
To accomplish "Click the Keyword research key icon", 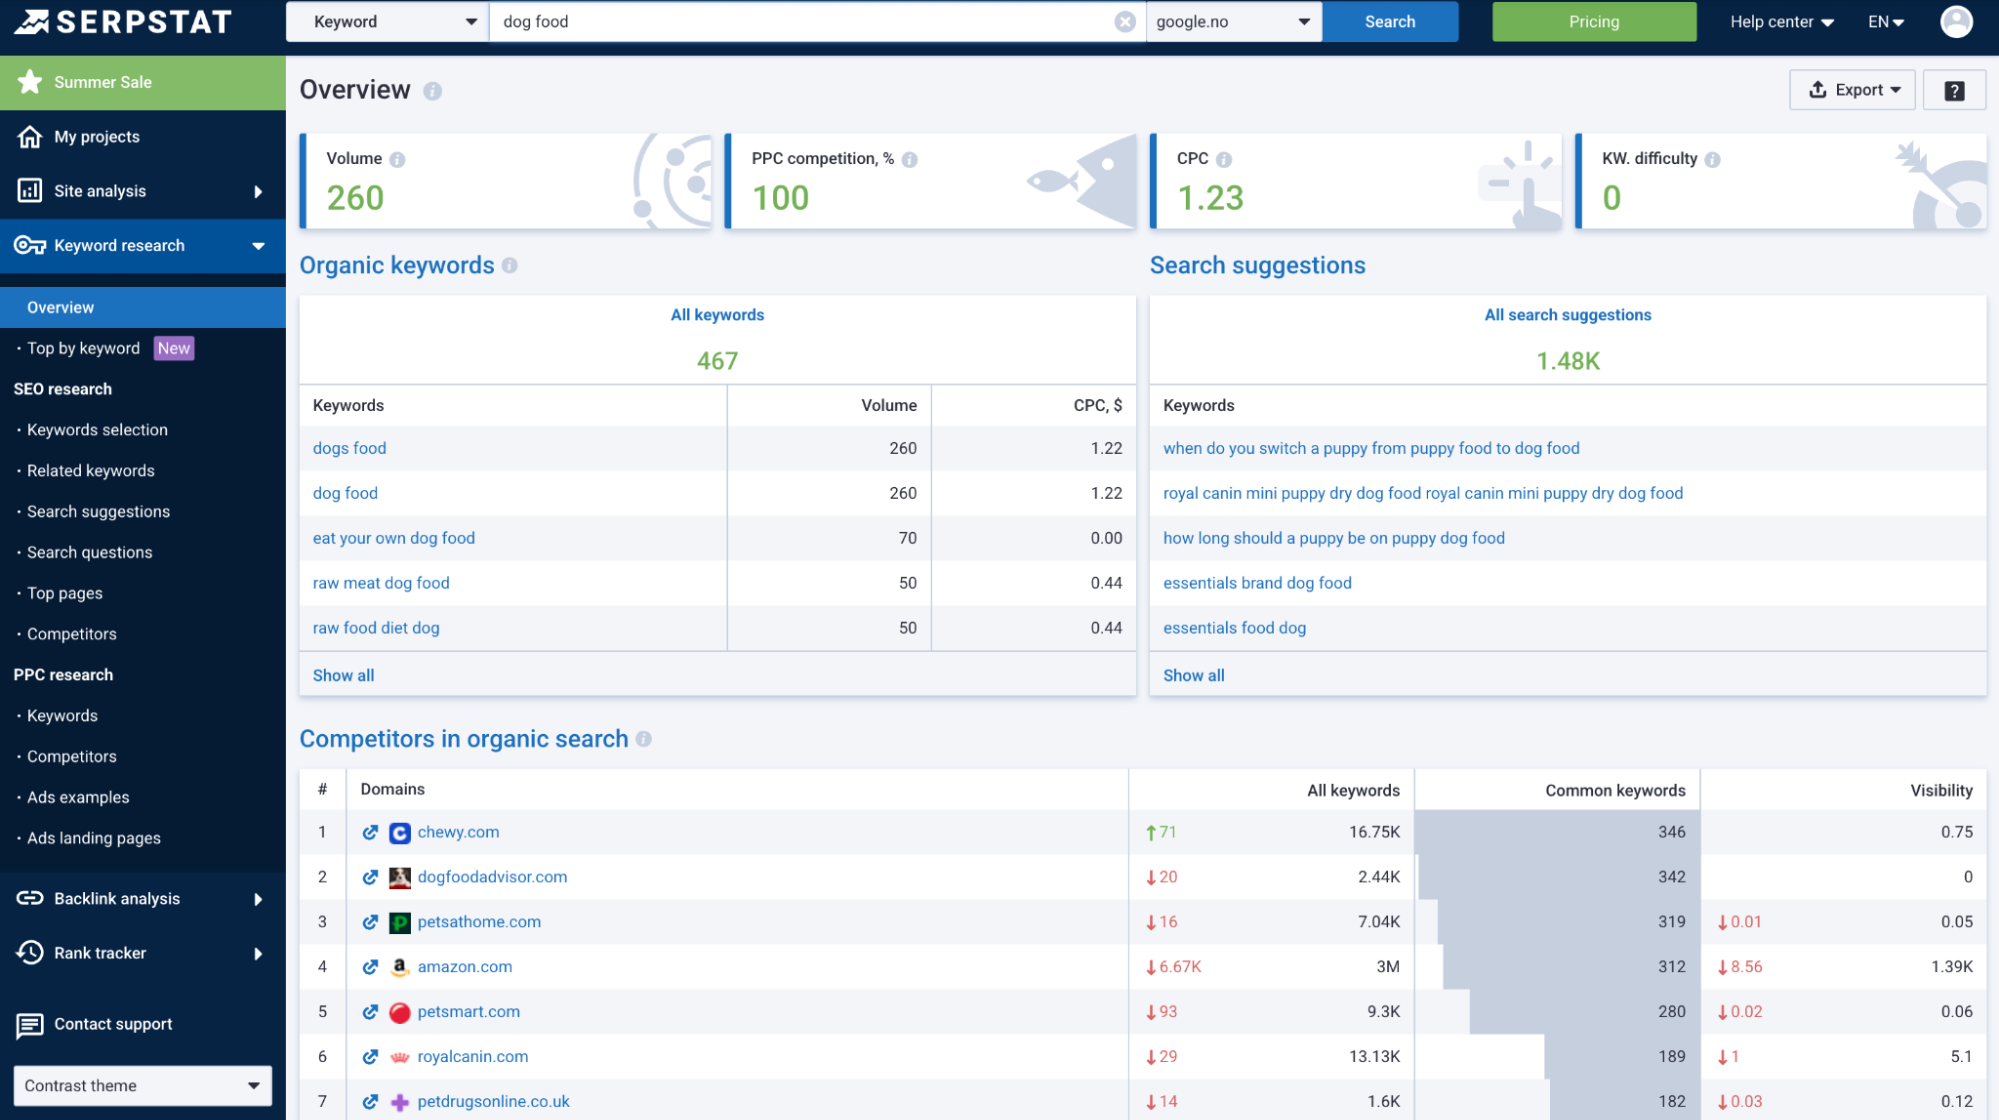I will click(x=30, y=245).
